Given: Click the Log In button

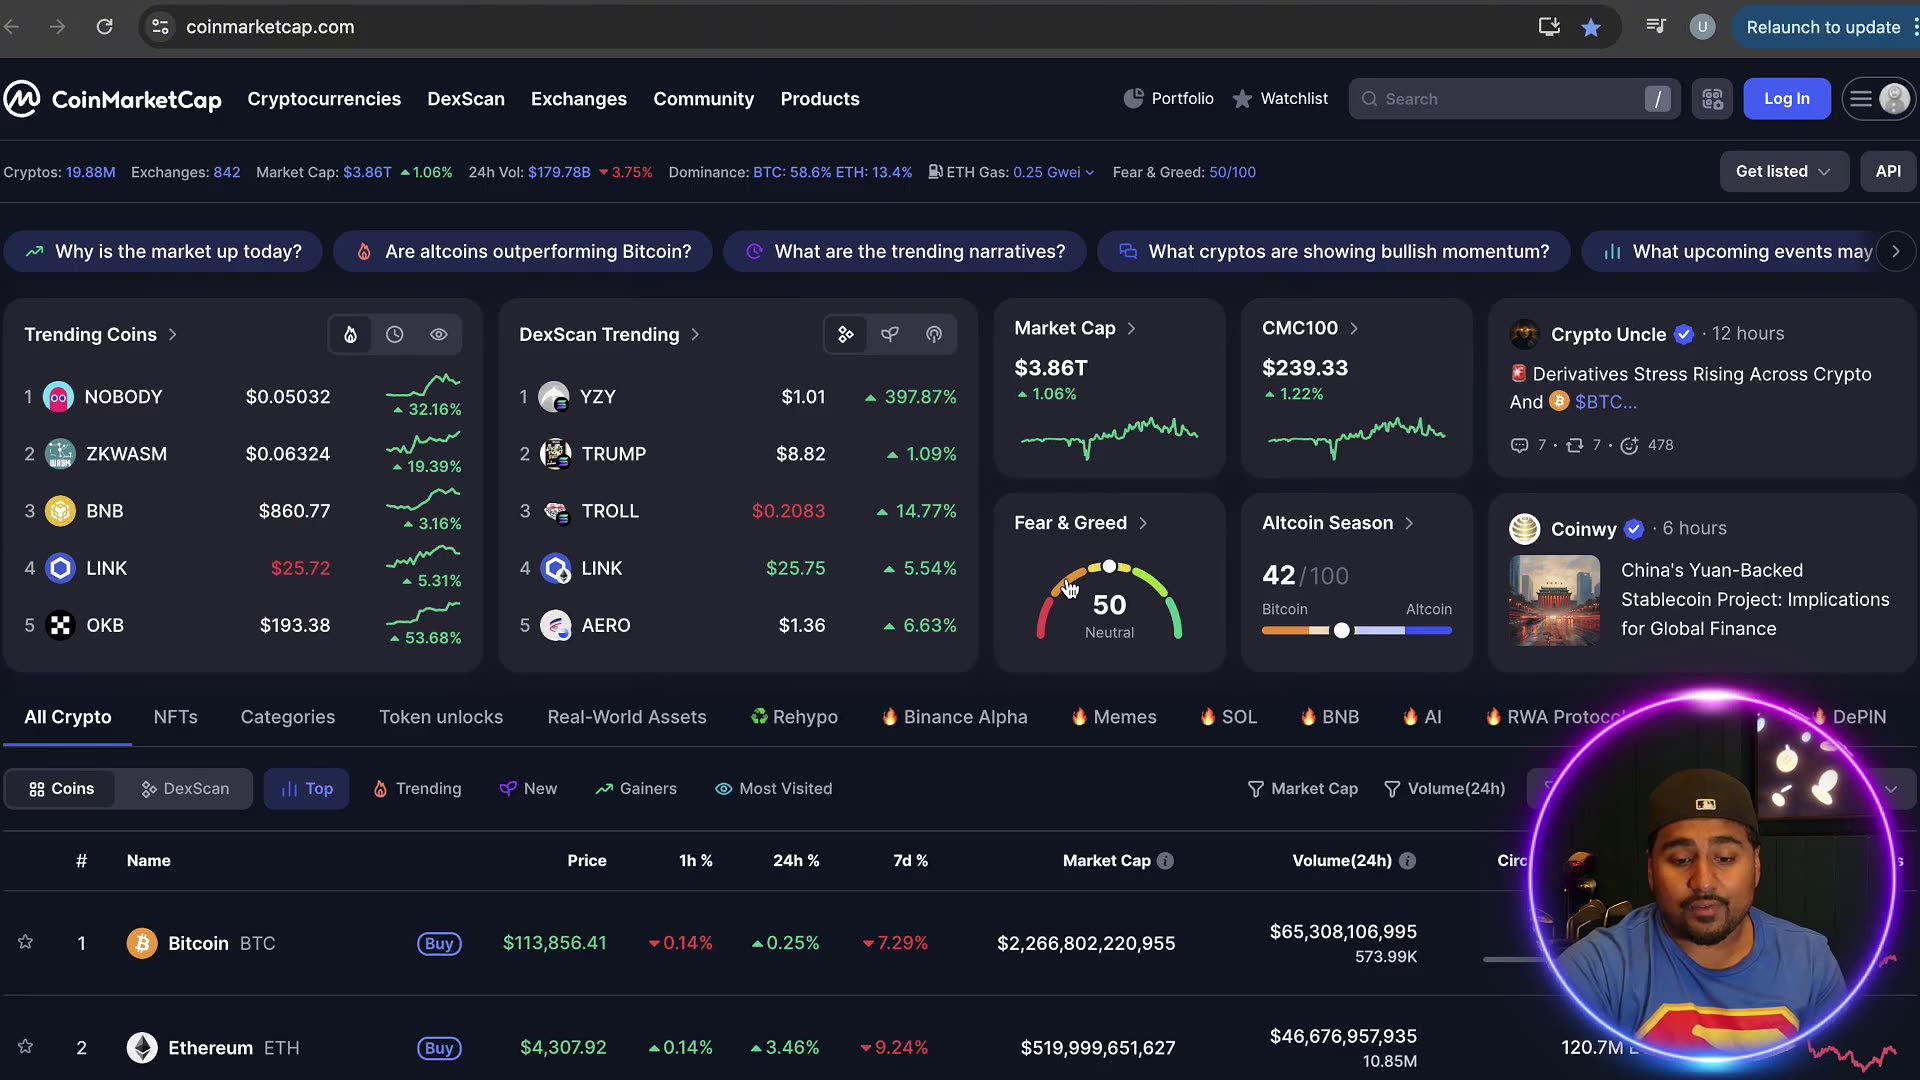Looking at the screenshot, I should pos(1787,99).
